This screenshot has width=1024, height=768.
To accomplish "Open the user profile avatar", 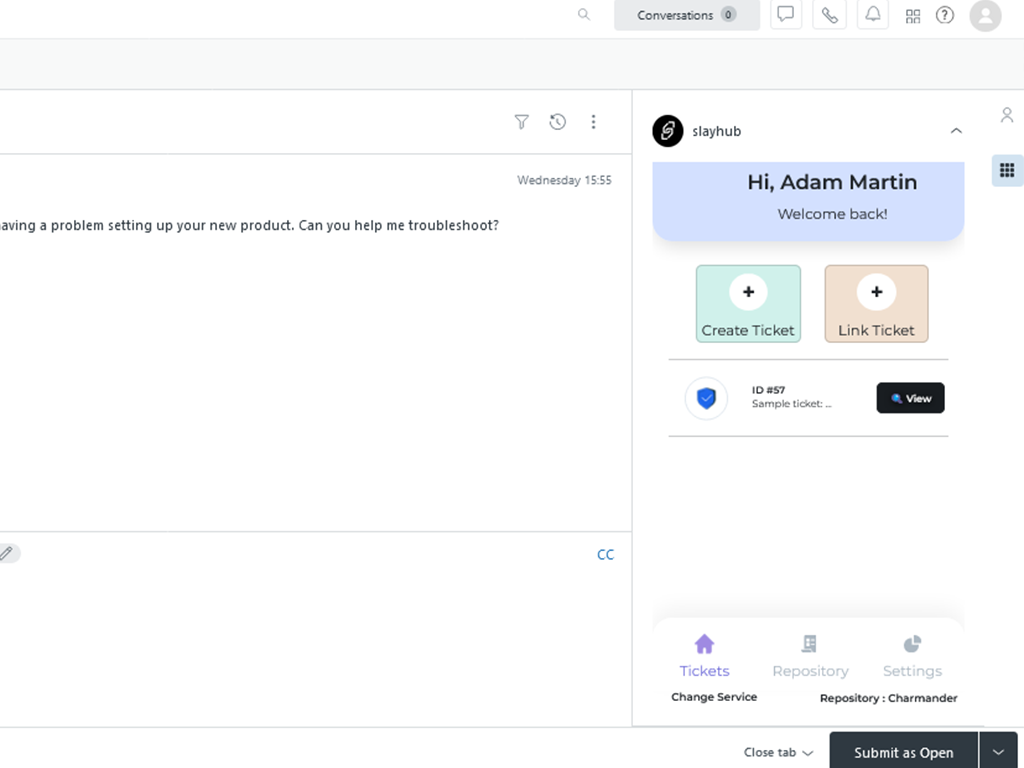I will (985, 15).
